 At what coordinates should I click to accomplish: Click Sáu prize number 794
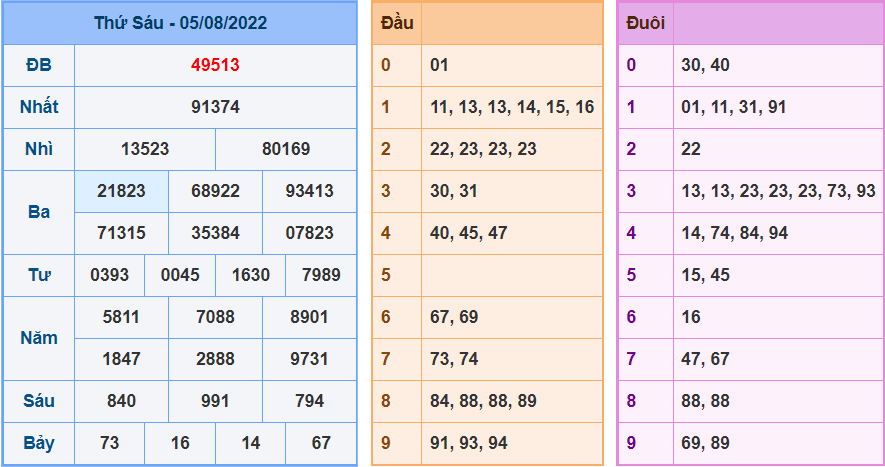pyautogui.click(x=309, y=401)
